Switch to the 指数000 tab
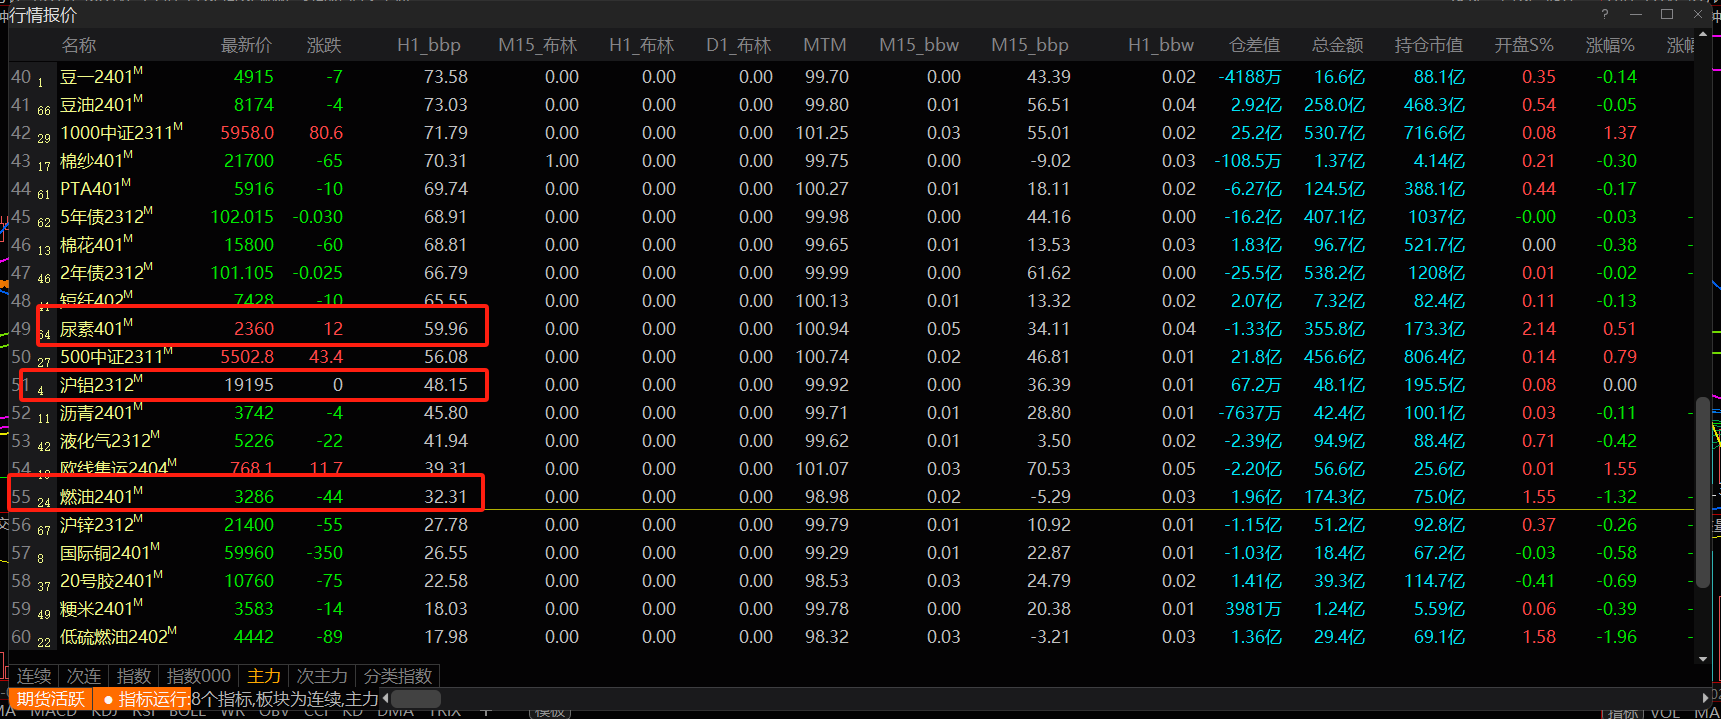 [198, 676]
